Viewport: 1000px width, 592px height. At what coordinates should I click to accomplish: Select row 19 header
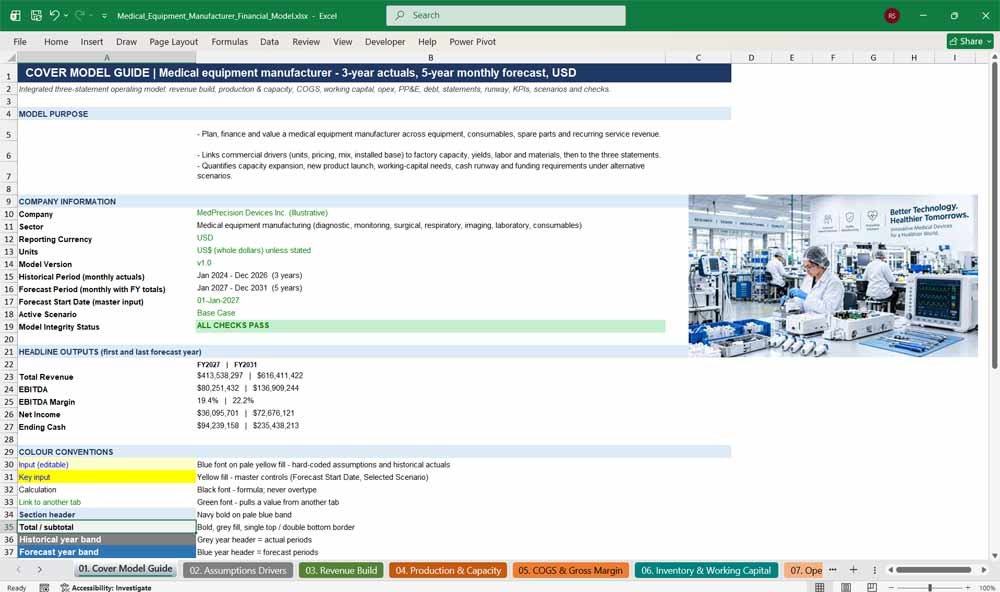coord(9,327)
